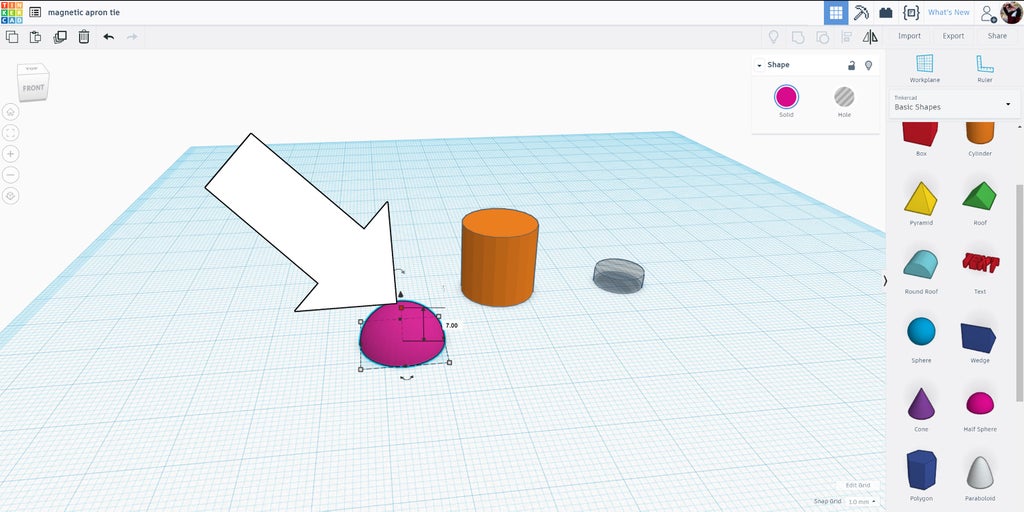Click the Mirror/Flip tool icon
The height and width of the screenshot is (512, 1024).
click(x=871, y=37)
